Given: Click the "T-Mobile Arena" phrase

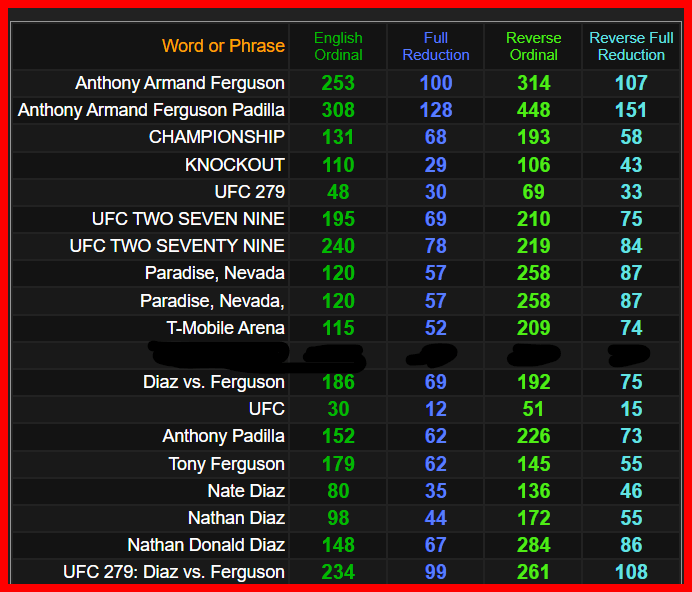Looking at the screenshot, I should [225, 328].
